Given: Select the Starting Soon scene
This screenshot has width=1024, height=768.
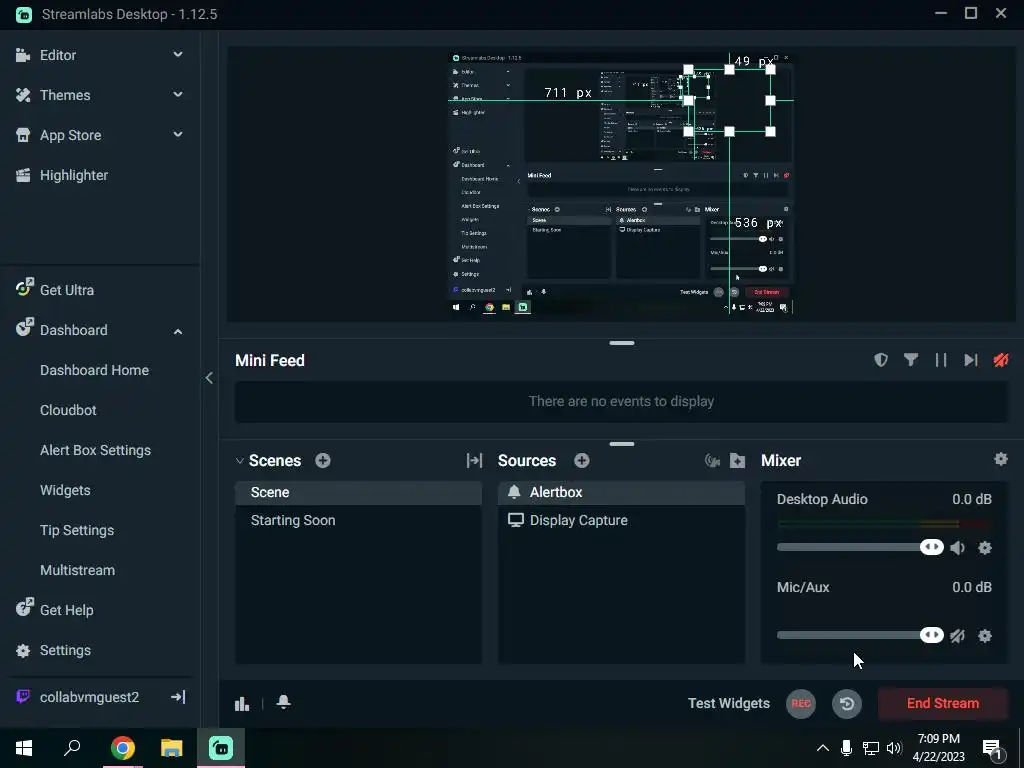Looking at the screenshot, I should 359,520.
